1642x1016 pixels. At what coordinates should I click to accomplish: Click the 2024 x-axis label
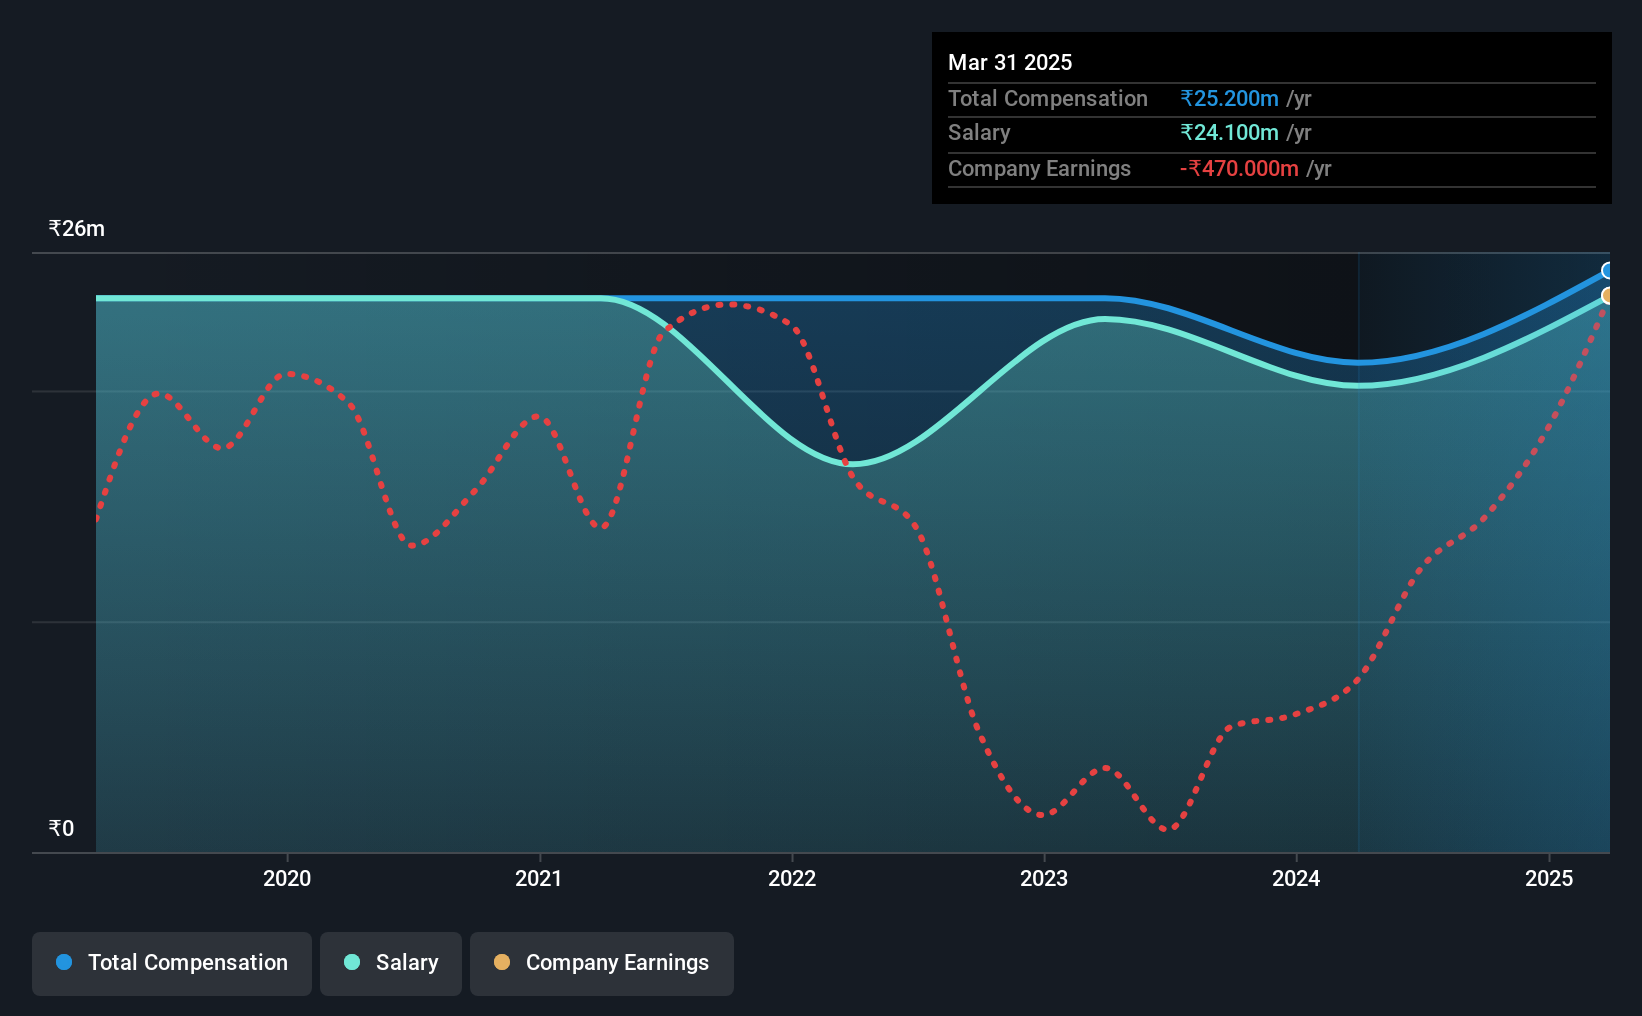[x=1296, y=878]
